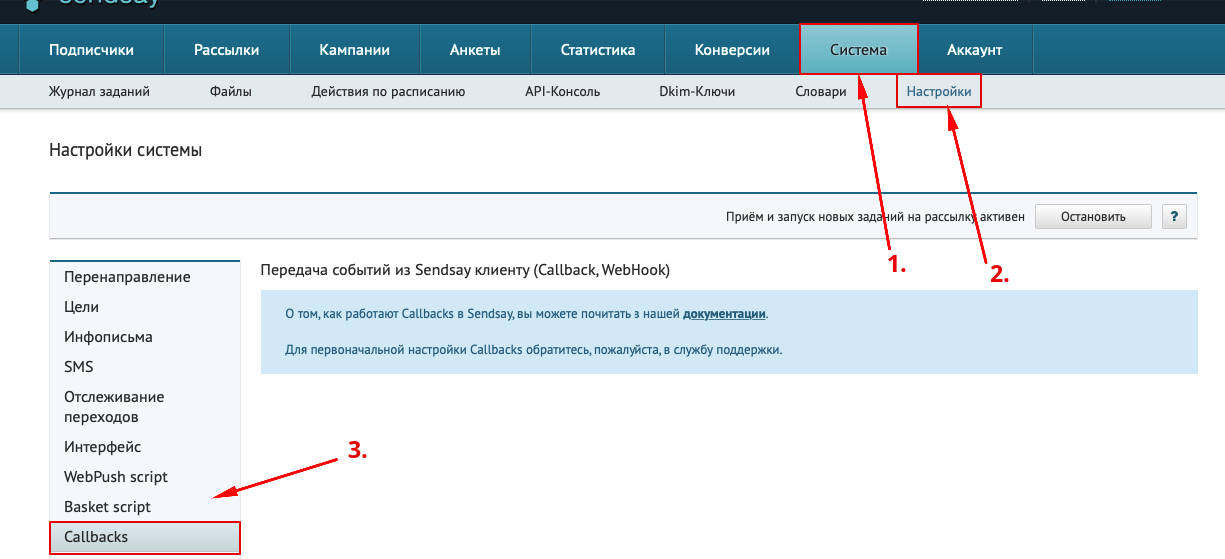The width and height of the screenshot is (1225, 559).
Task: Select Инфописьма in the sidebar
Action: 145,337
